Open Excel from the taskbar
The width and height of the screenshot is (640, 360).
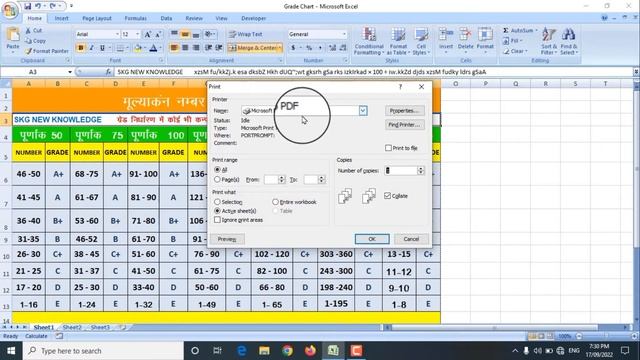tap(333, 351)
